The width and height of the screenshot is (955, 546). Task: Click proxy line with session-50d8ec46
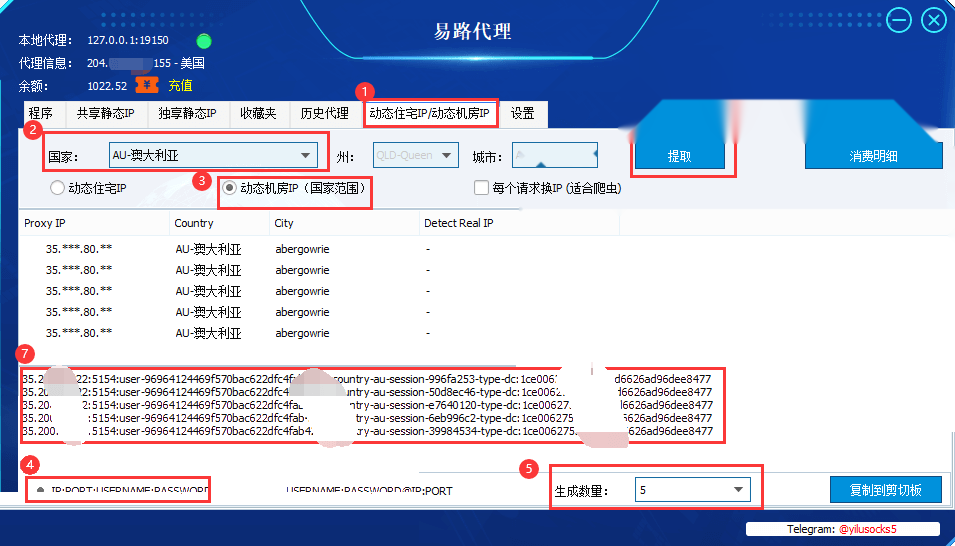[367, 392]
